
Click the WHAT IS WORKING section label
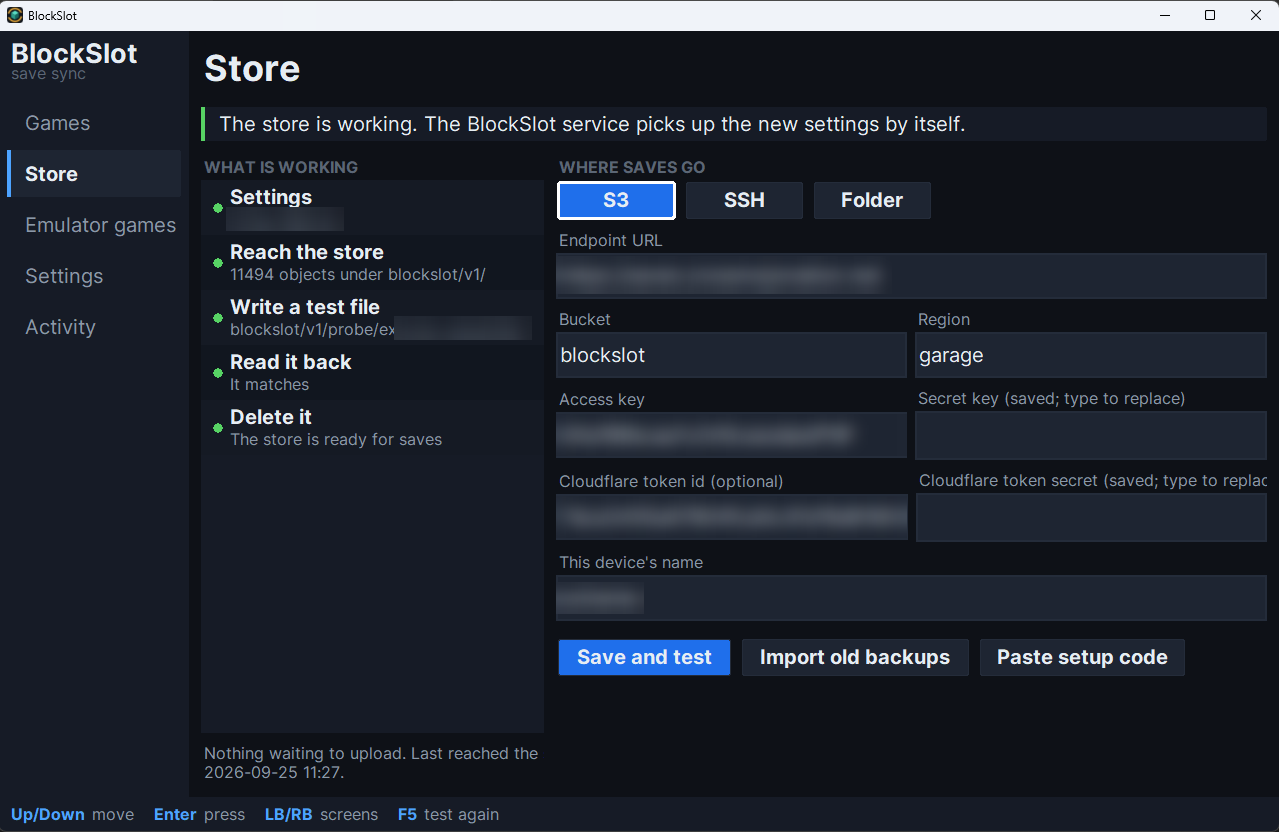(x=281, y=168)
